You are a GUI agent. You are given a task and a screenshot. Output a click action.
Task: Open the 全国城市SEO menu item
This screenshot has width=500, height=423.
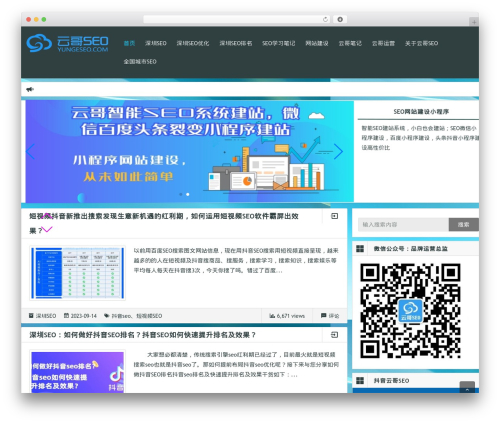(140, 62)
